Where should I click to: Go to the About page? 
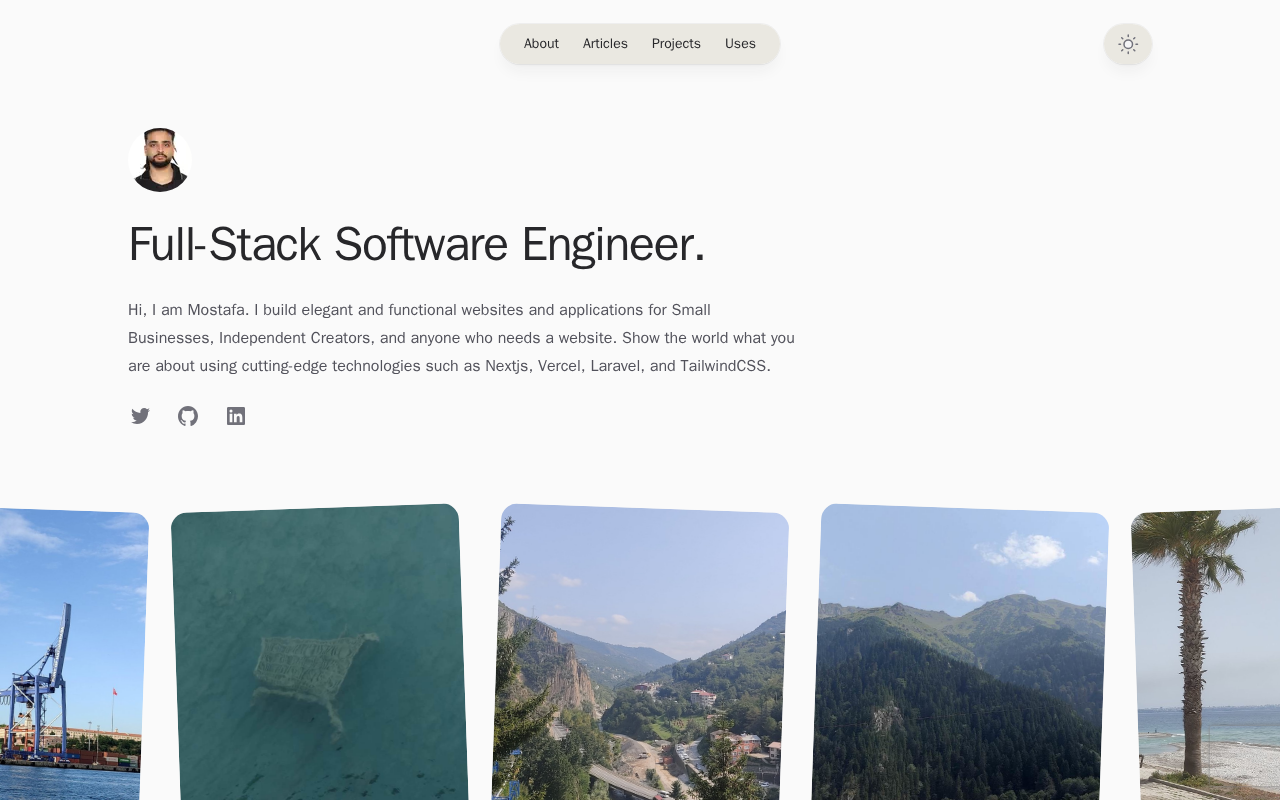coord(541,44)
